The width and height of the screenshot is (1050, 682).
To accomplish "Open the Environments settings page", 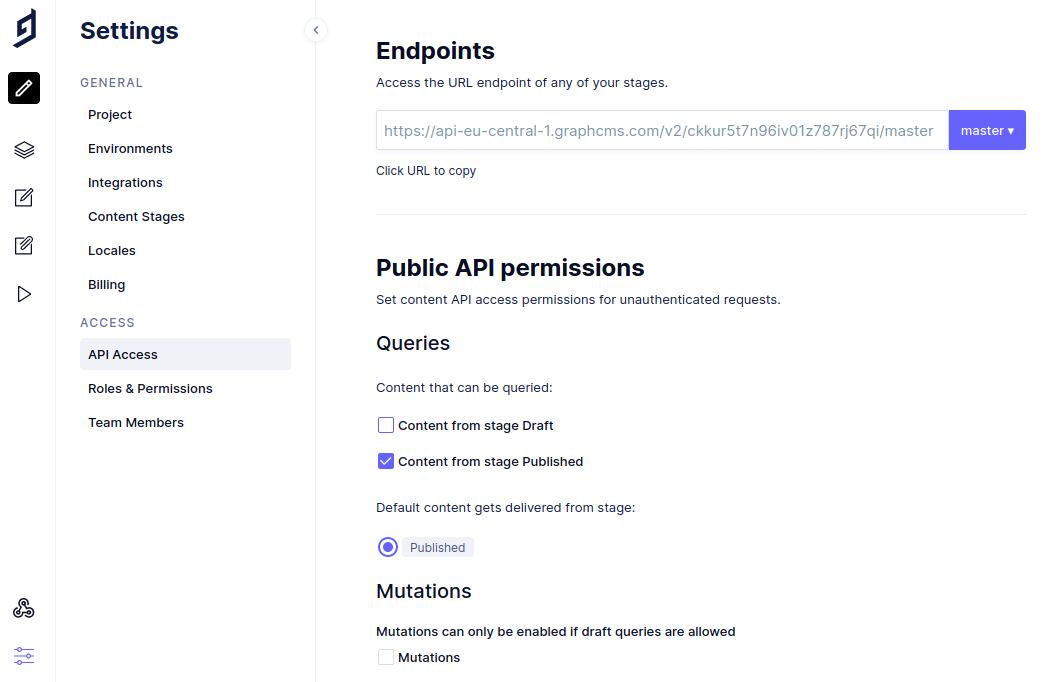I will pos(130,149).
